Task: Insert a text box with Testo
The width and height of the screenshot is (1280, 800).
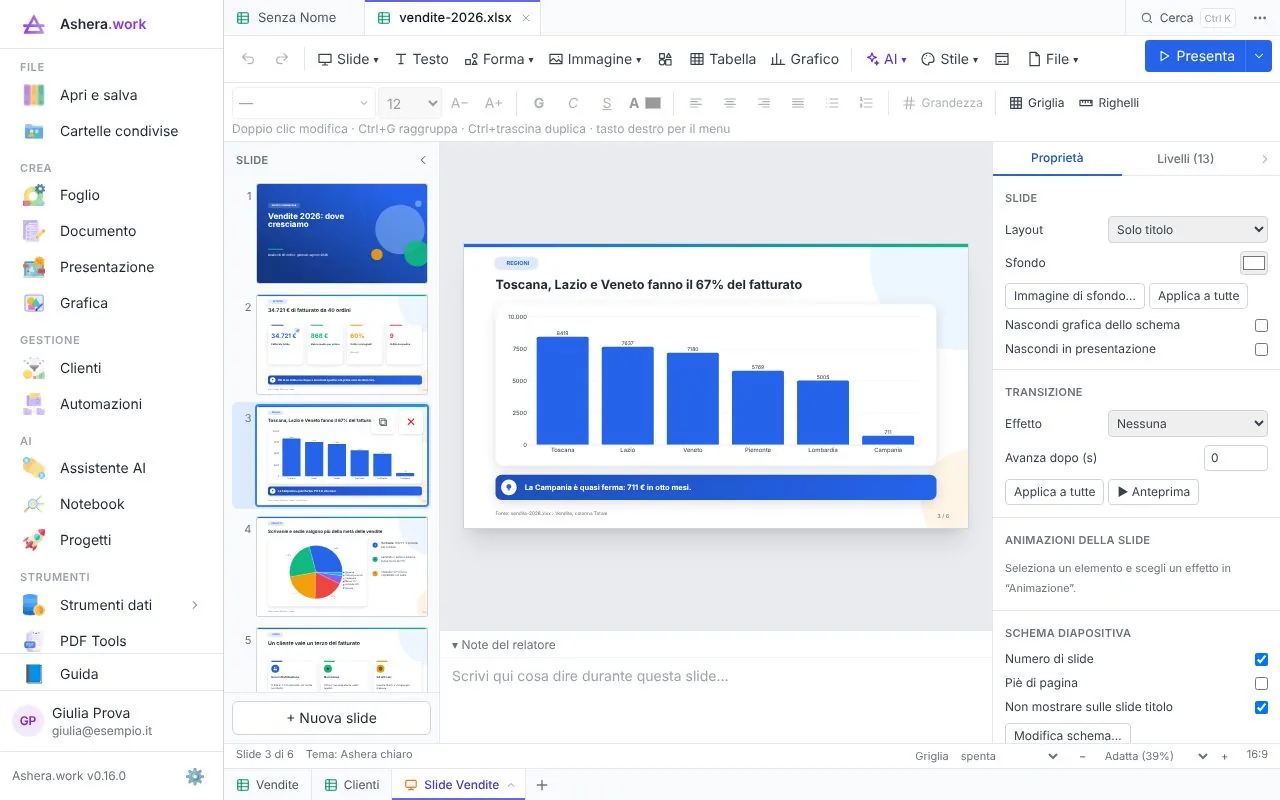Action: coord(422,59)
